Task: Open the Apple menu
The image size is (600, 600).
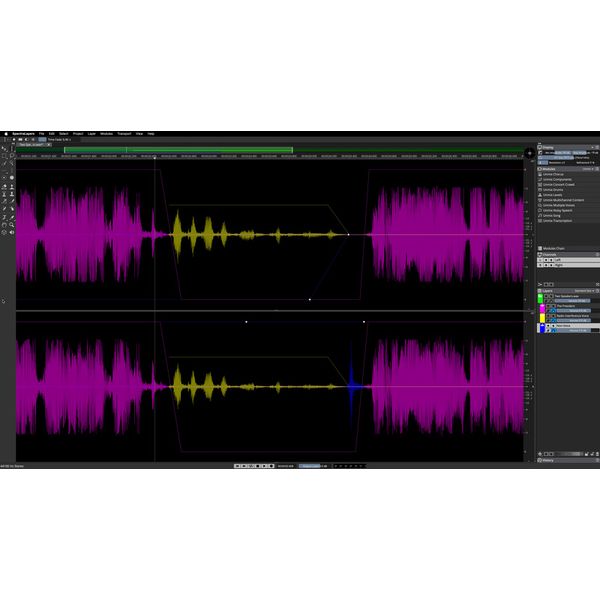Action: point(6,134)
